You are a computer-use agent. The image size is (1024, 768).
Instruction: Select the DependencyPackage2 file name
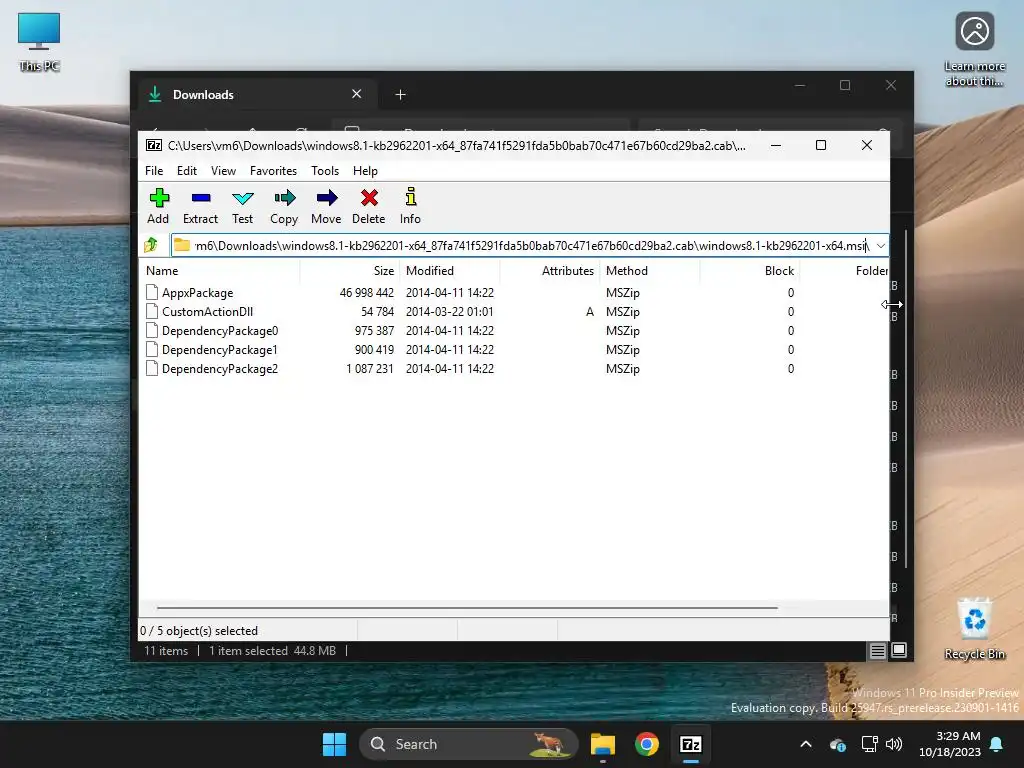pyautogui.click(x=220, y=368)
